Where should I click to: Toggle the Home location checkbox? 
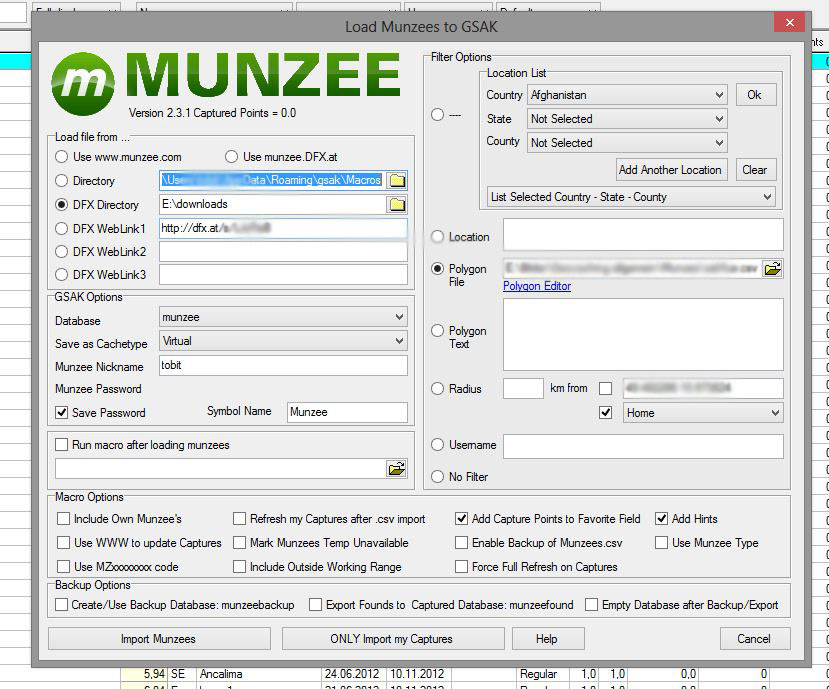(605, 412)
